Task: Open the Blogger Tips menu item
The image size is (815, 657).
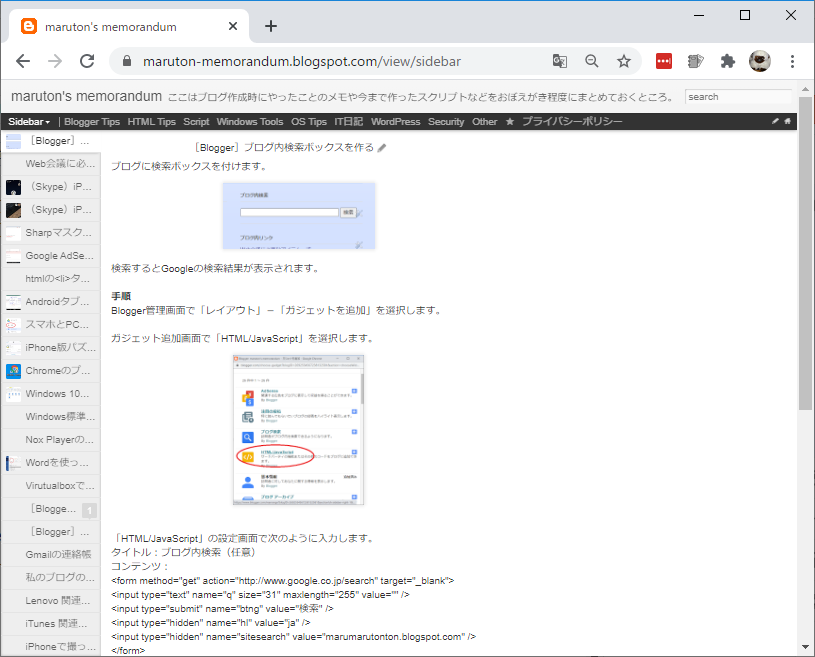Action: pyautogui.click(x=92, y=122)
